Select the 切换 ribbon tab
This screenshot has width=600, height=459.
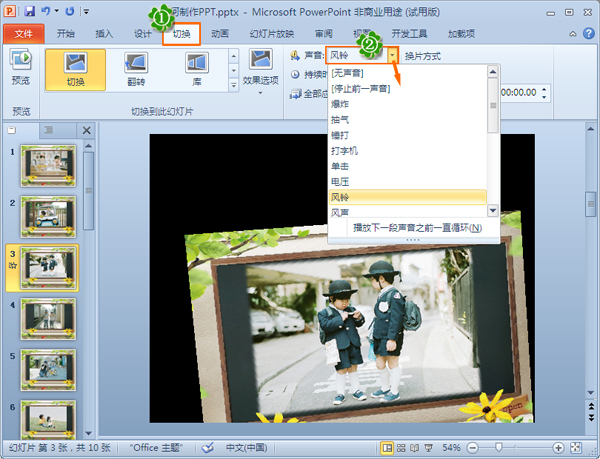181,34
